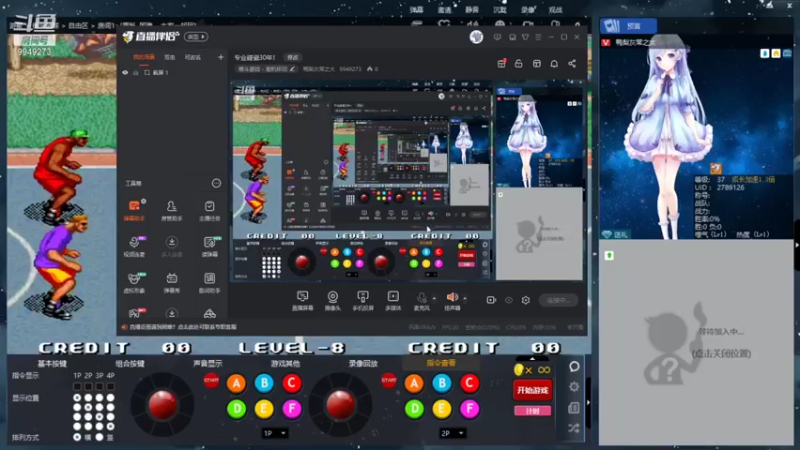Open the notebook icon beside 计时
800x450 pixels.
(574, 408)
